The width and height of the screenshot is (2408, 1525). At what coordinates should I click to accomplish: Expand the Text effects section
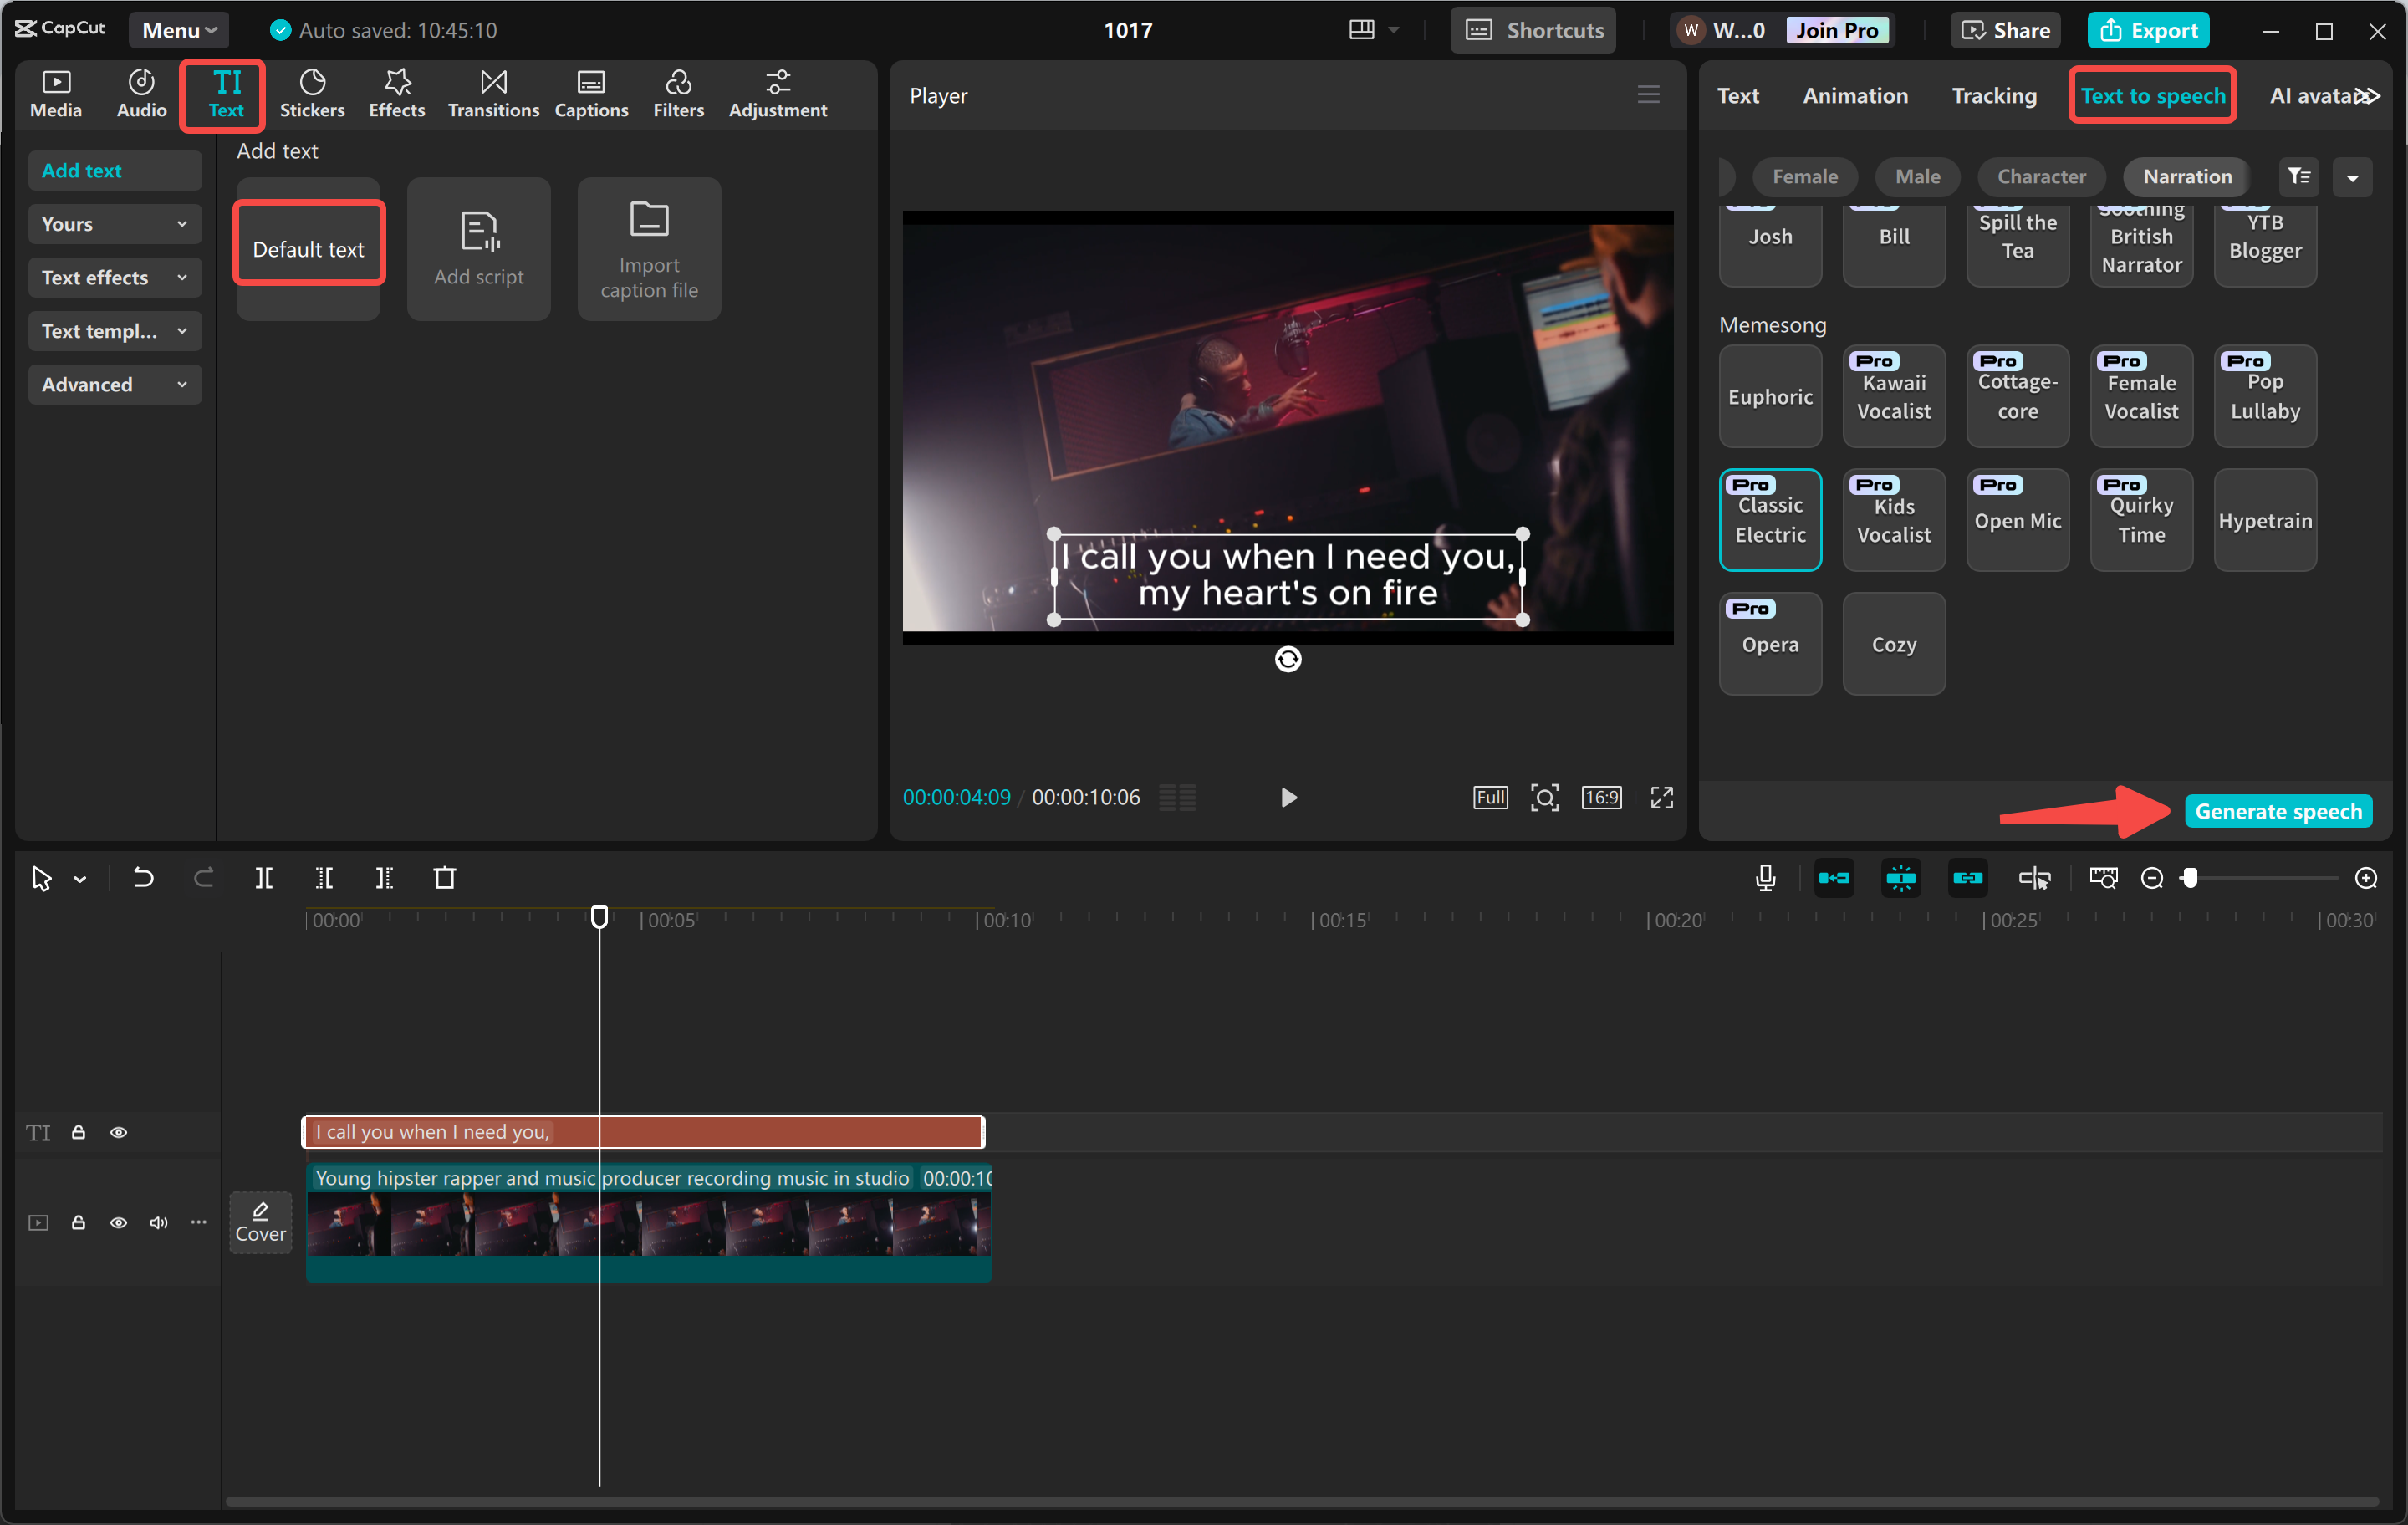coord(114,277)
